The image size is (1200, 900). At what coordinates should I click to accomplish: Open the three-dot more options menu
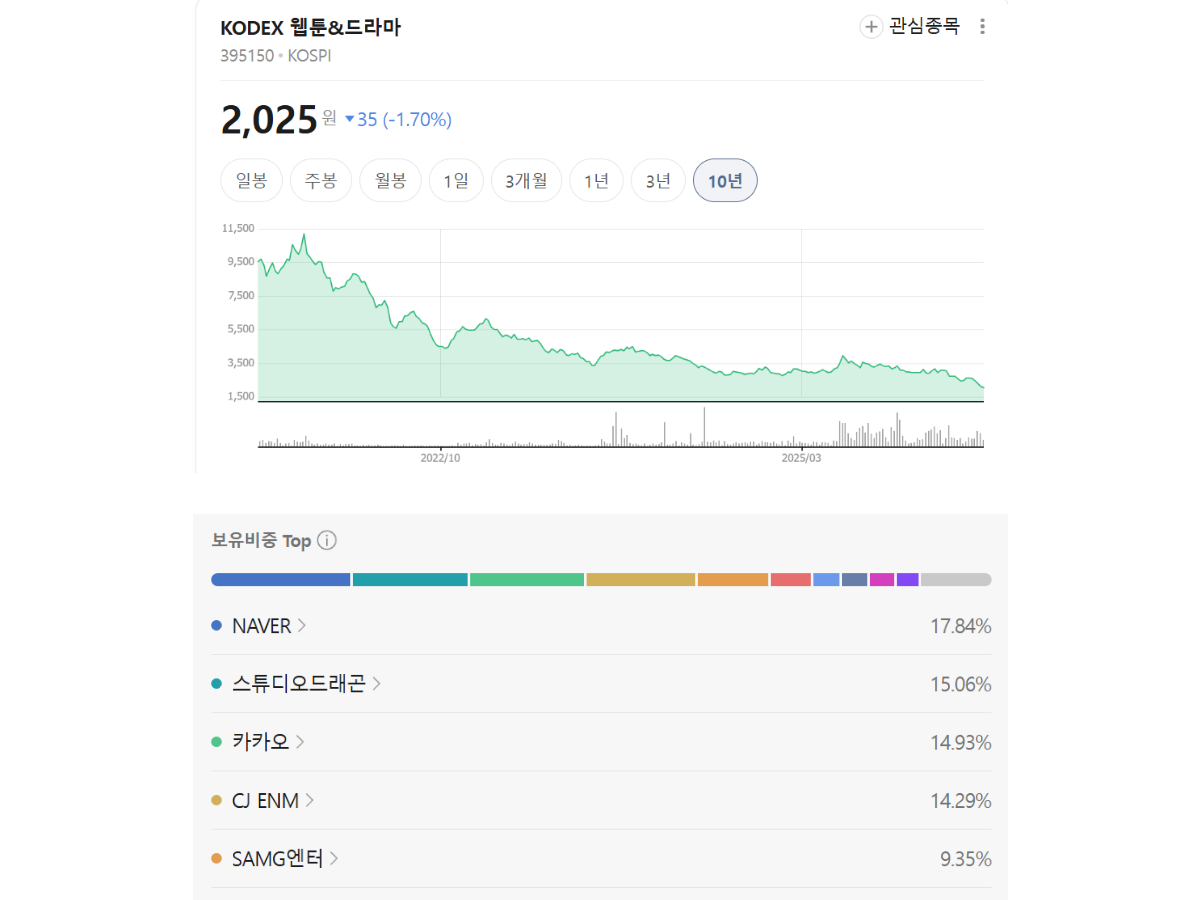point(982,27)
